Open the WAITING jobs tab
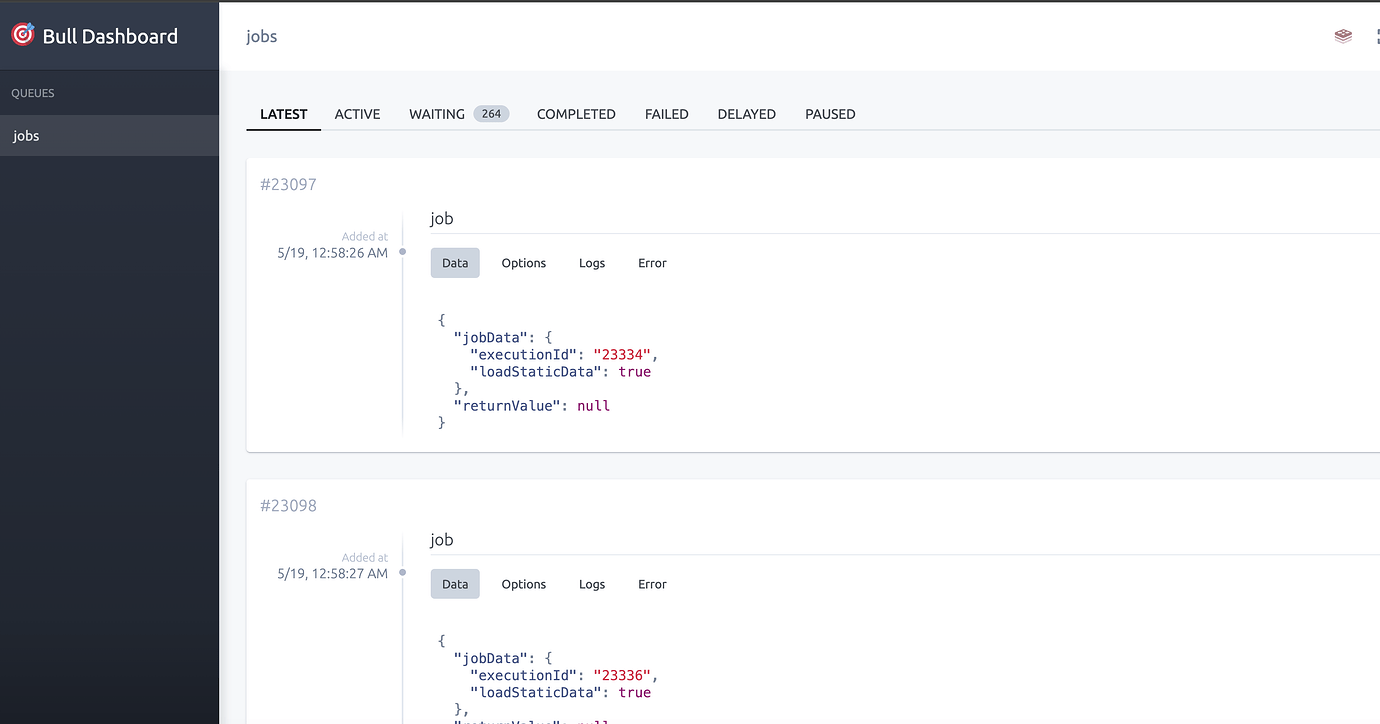Viewport: 1380px width, 724px height. tap(437, 114)
